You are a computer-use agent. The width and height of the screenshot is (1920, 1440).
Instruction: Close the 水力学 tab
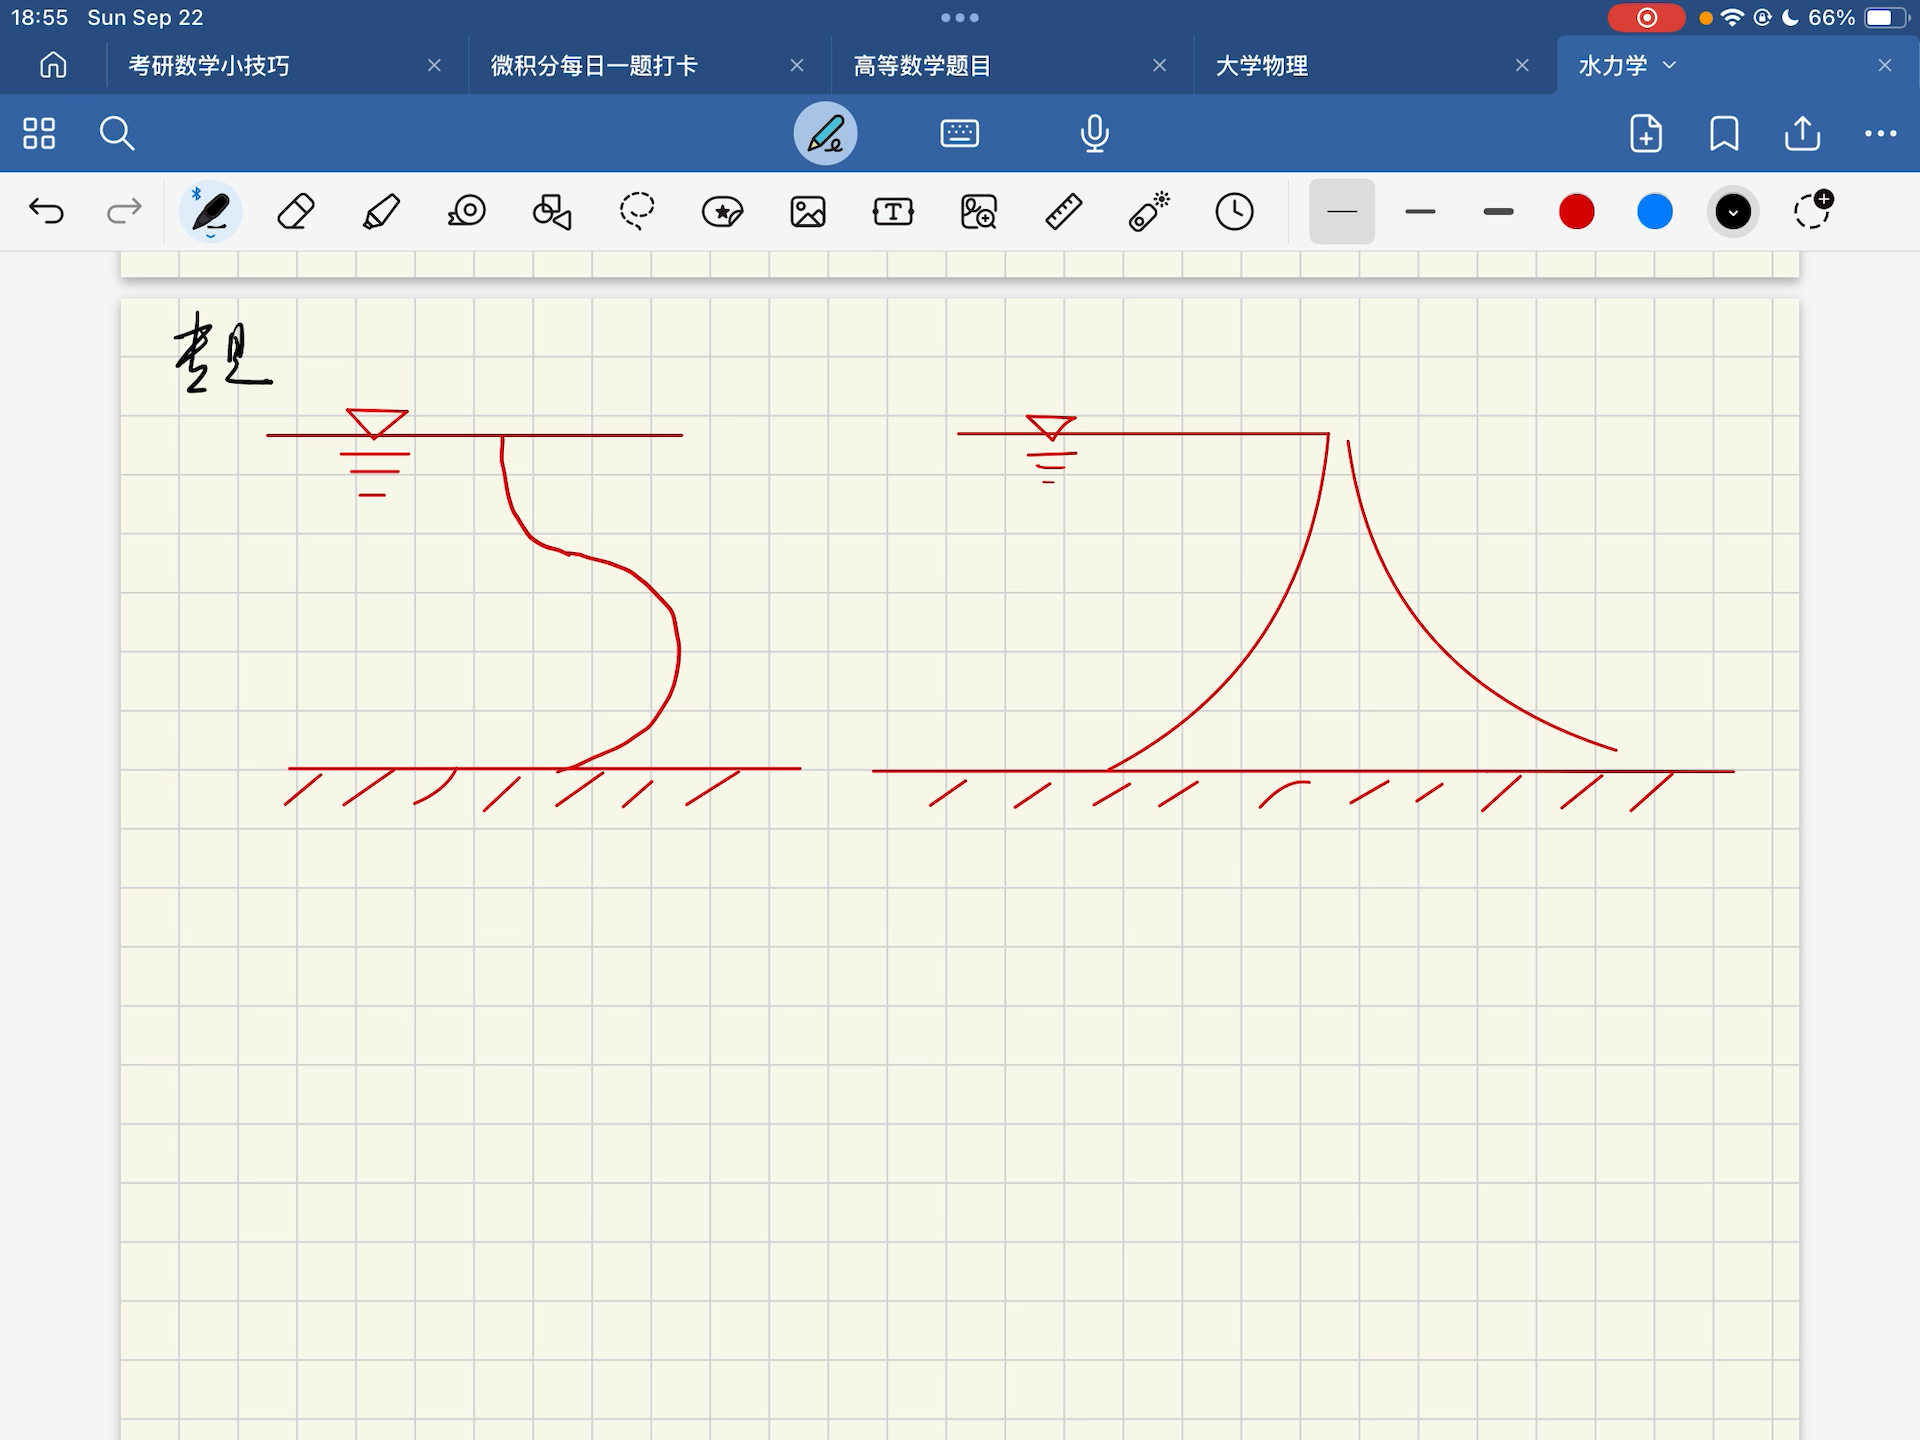click(x=1885, y=65)
